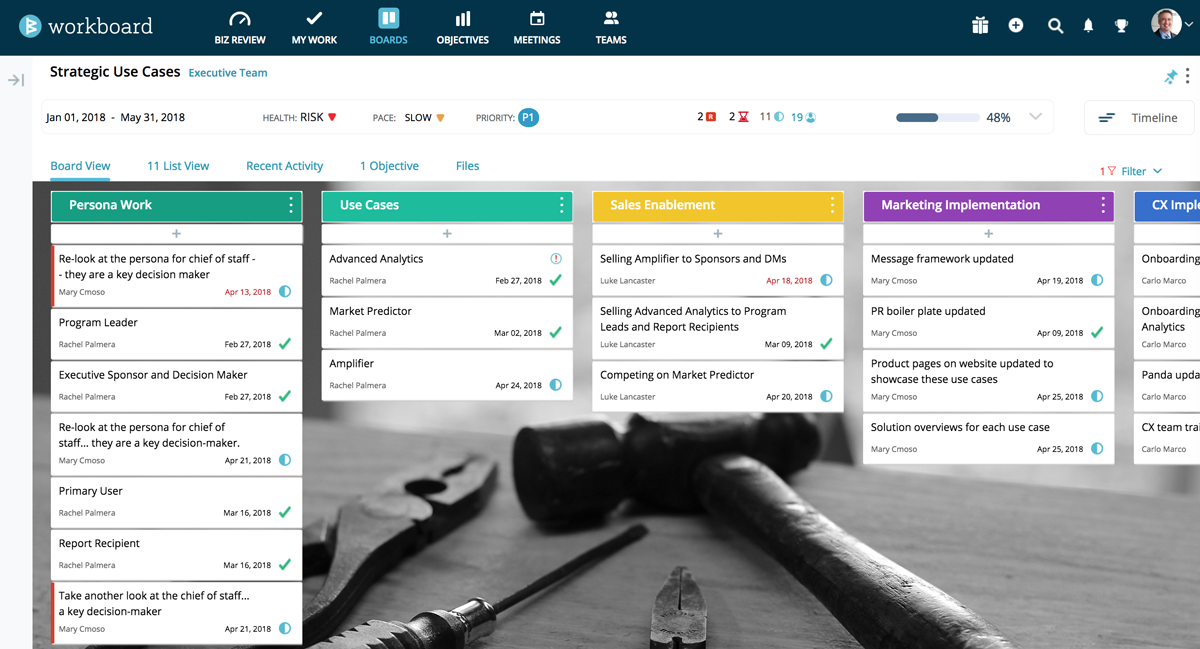Click the Timeline button
This screenshot has width=1200, height=649.
1139,118
